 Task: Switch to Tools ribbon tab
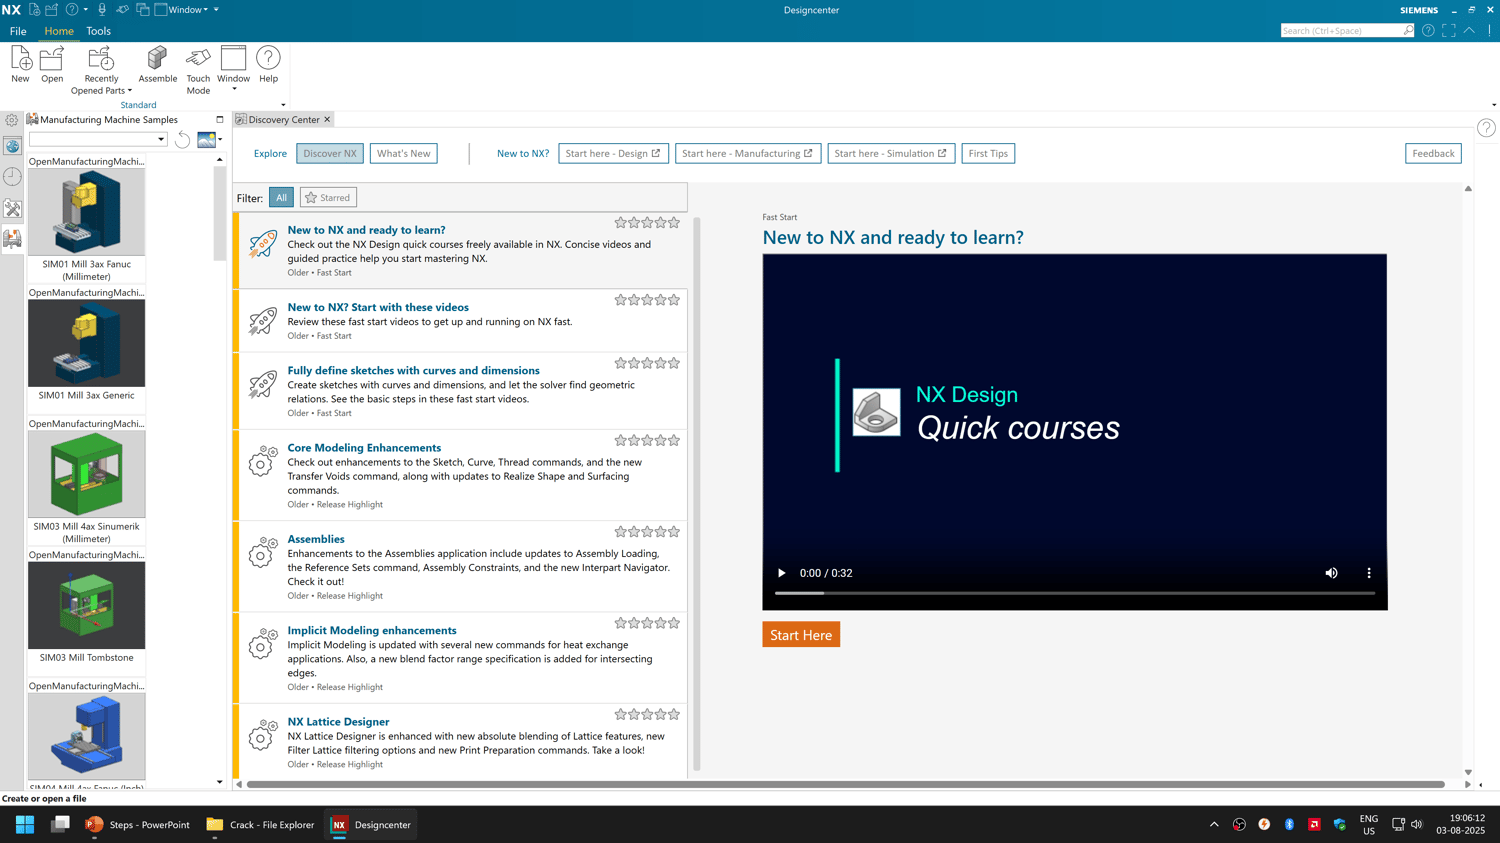98,31
